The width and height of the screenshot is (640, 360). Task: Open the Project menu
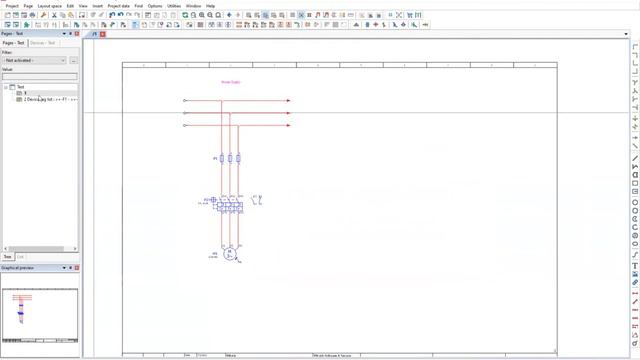pyautogui.click(x=12, y=6)
